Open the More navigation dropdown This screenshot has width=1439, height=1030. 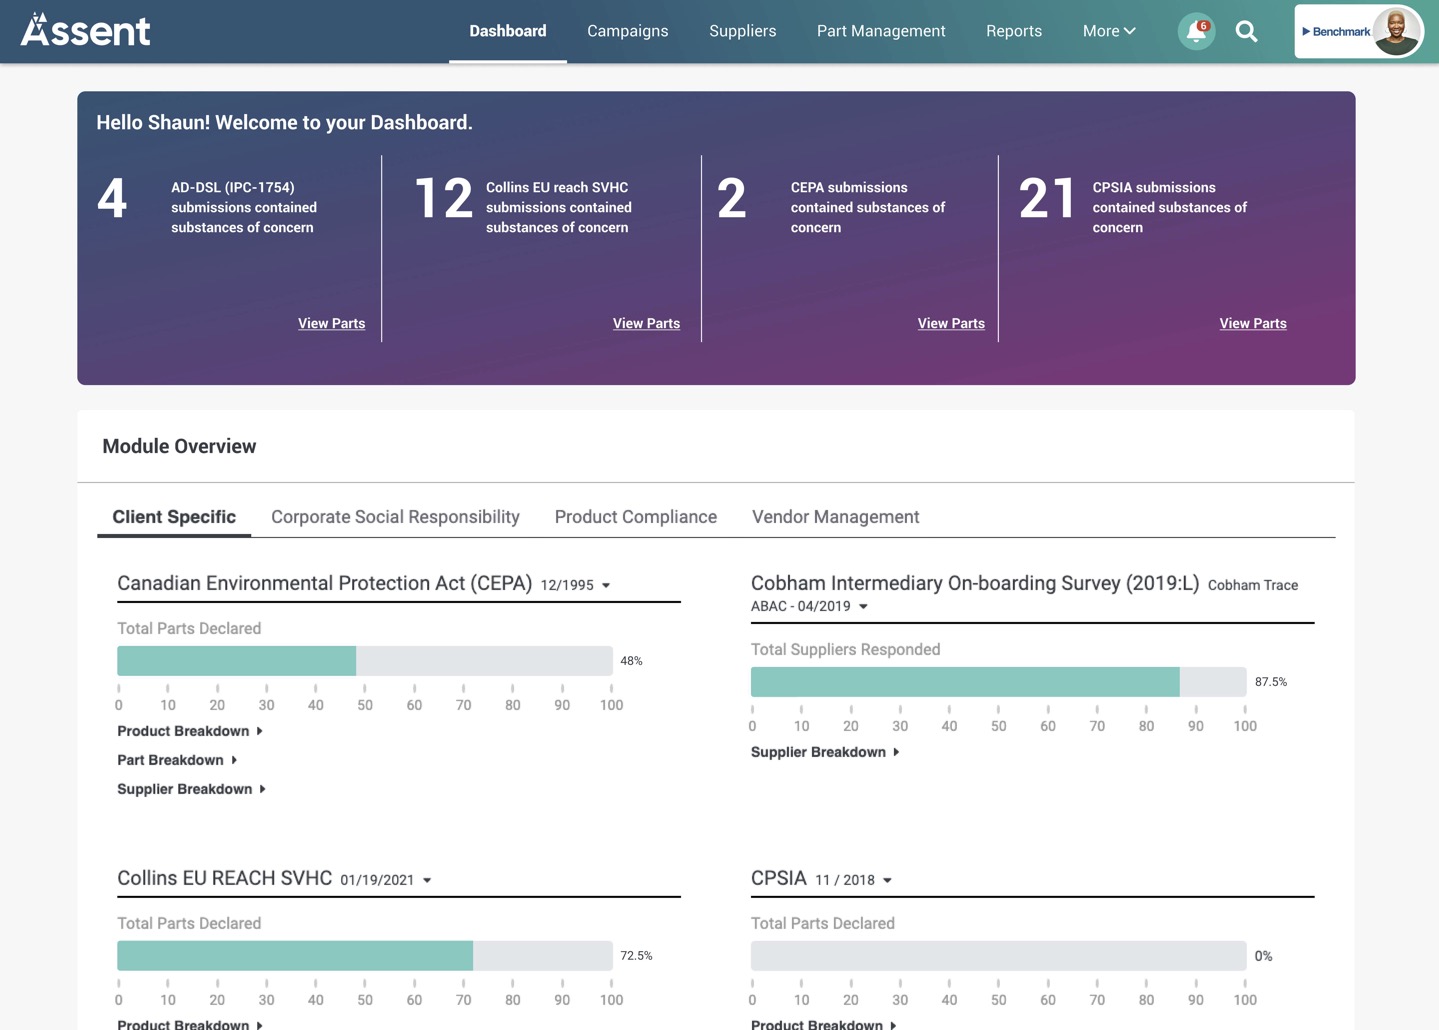coord(1107,31)
